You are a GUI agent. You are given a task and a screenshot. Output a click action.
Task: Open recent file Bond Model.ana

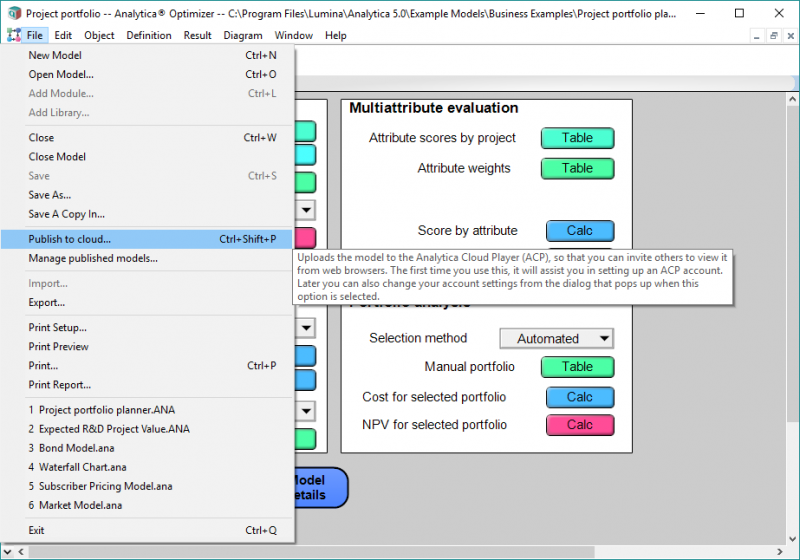pos(147,448)
